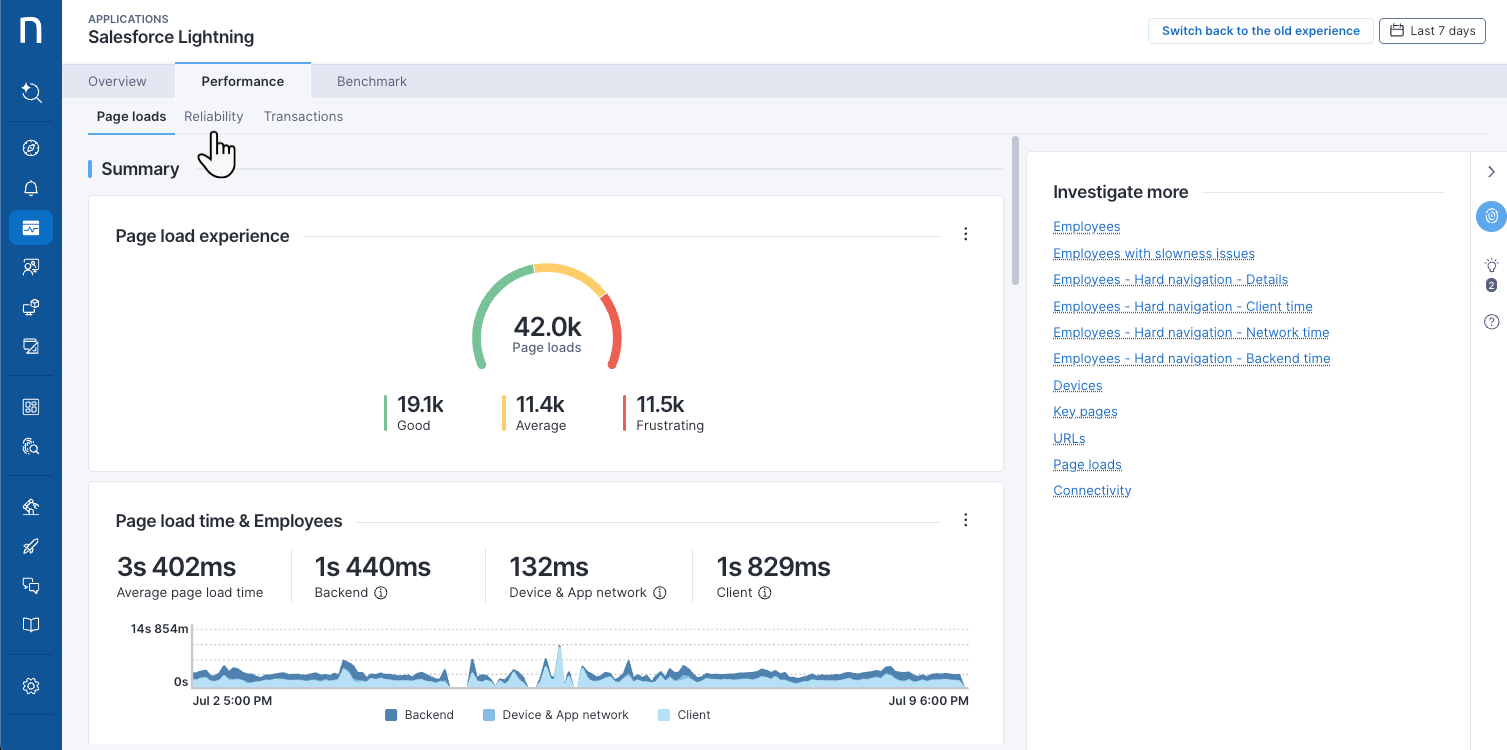Open the Last 7 days time picker

click(x=1432, y=31)
